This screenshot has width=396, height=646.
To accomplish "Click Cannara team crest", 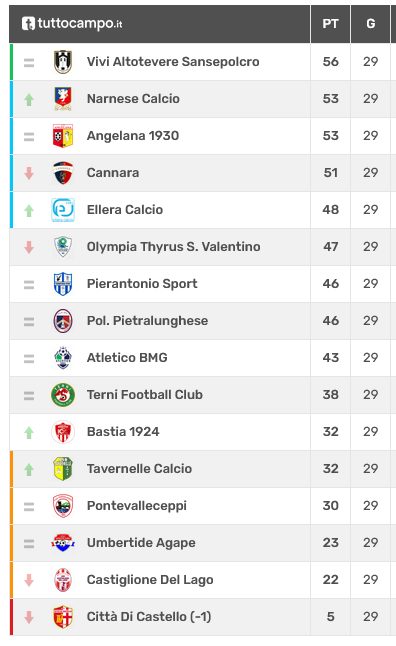I will (x=63, y=173).
